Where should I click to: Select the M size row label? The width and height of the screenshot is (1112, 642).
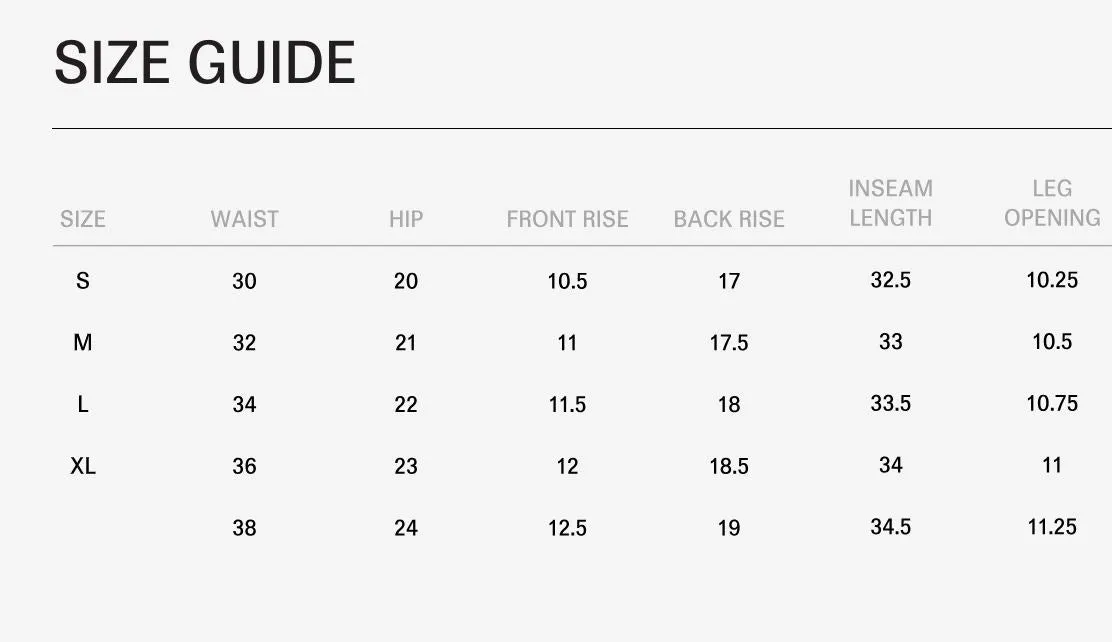tap(83, 343)
